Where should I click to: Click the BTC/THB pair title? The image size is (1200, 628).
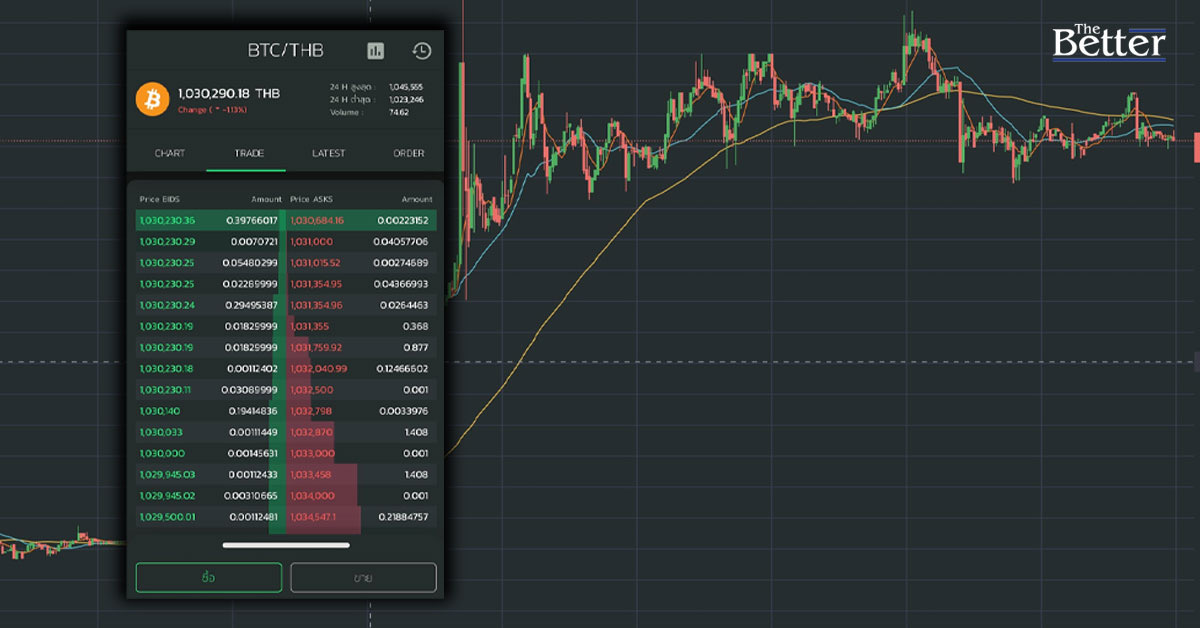tap(286, 50)
